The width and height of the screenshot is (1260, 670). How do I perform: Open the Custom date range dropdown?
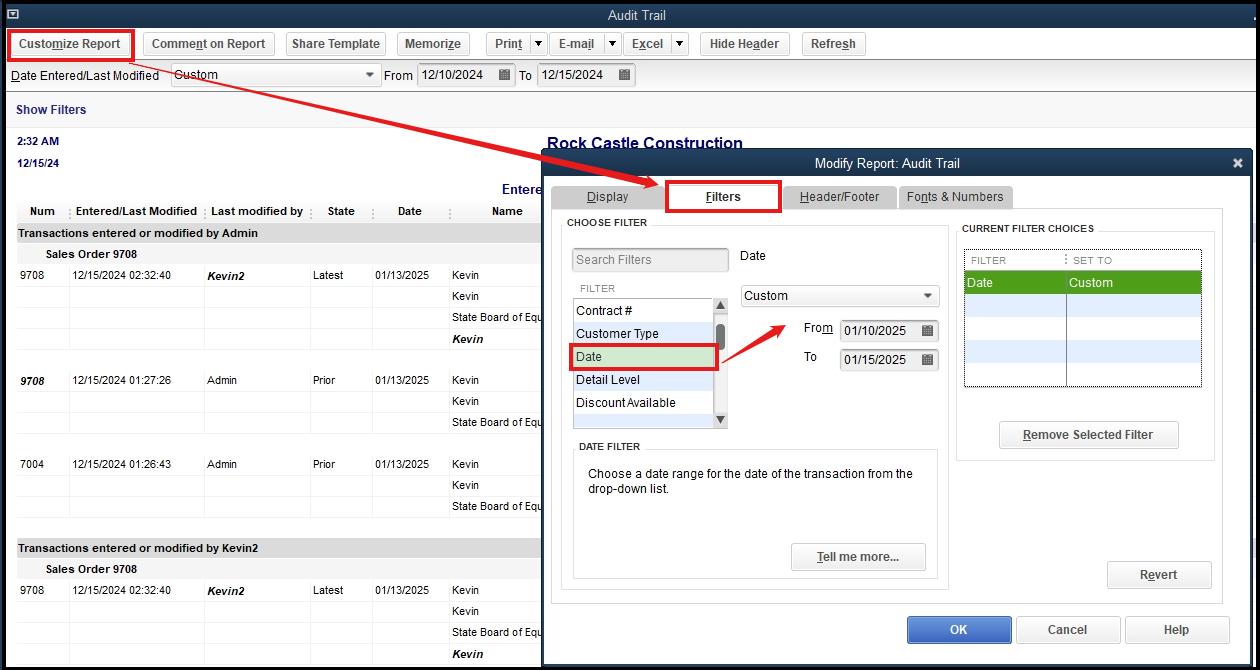[x=371, y=74]
